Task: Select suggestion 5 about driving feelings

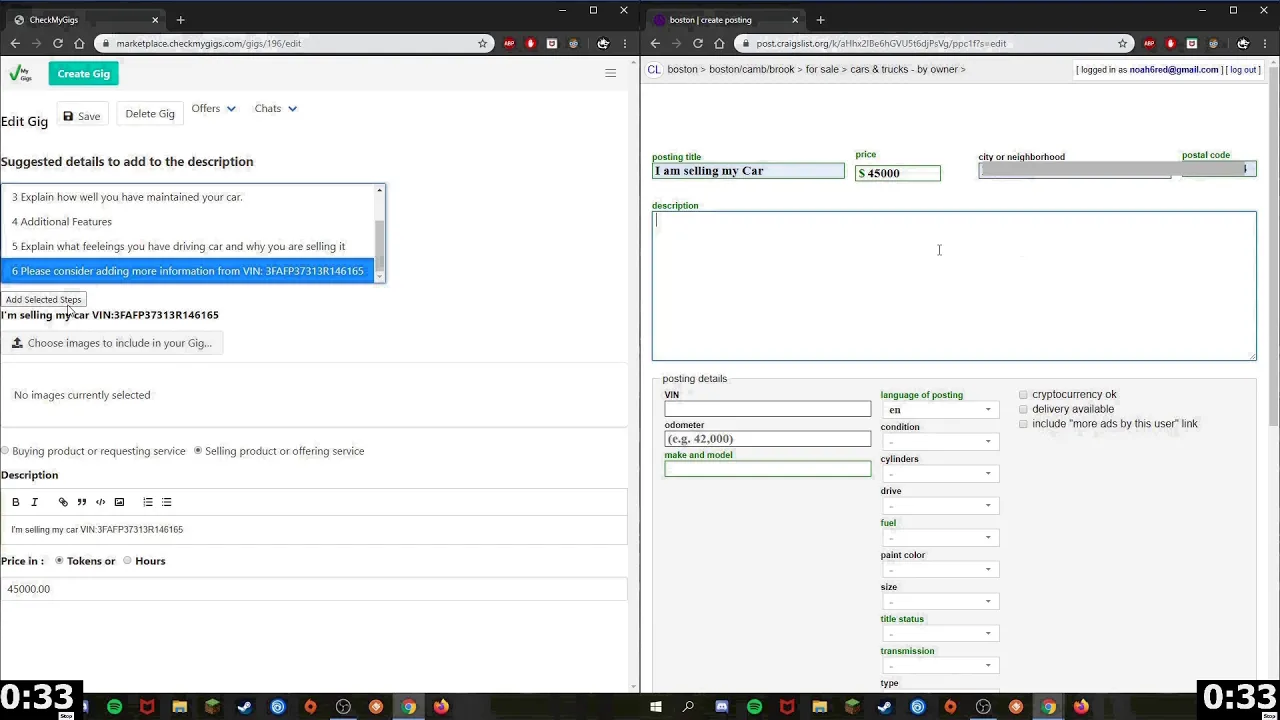Action: click(x=188, y=246)
